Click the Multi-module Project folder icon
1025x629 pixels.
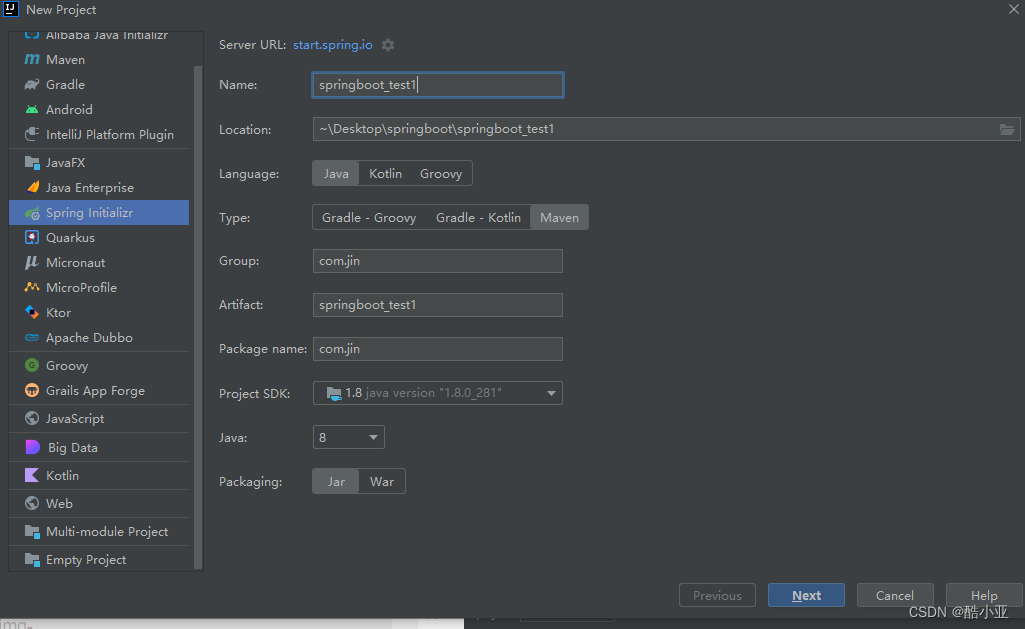tap(31, 532)
